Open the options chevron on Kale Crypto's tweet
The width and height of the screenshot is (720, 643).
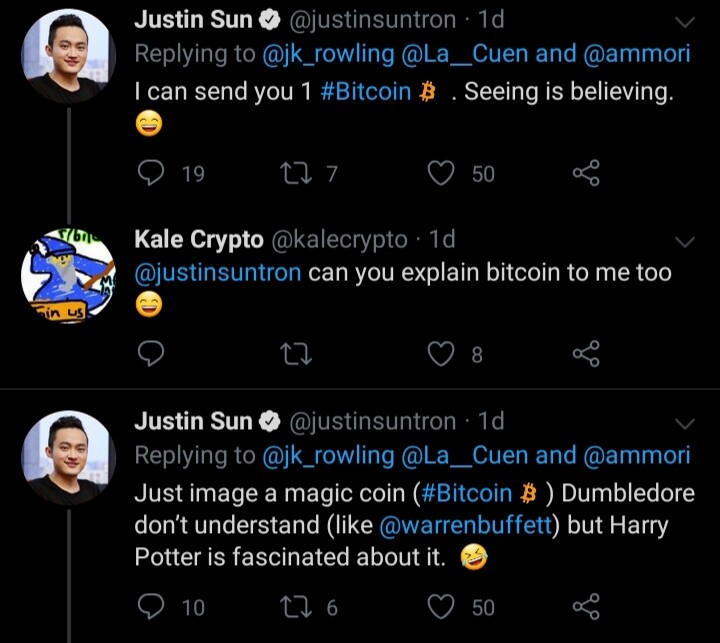click(x=685, y=242)
